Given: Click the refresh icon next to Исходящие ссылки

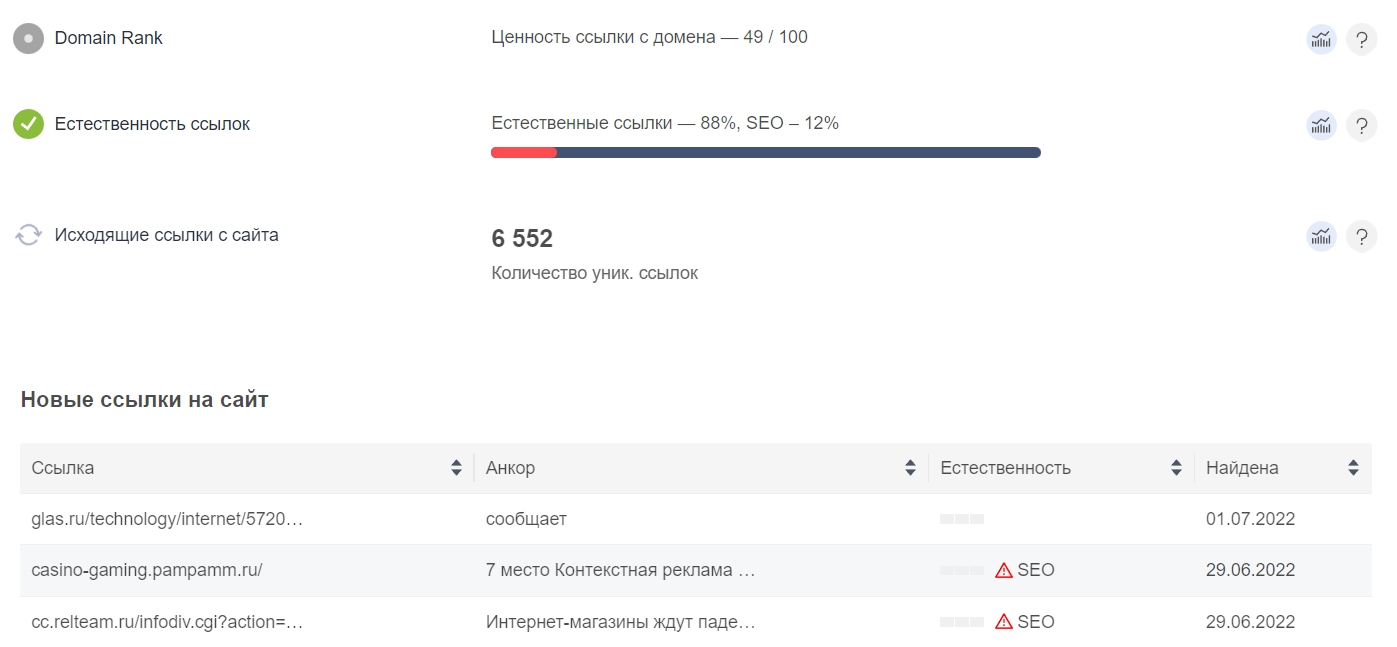Looking at the screenshot, I should coord(28,235).
